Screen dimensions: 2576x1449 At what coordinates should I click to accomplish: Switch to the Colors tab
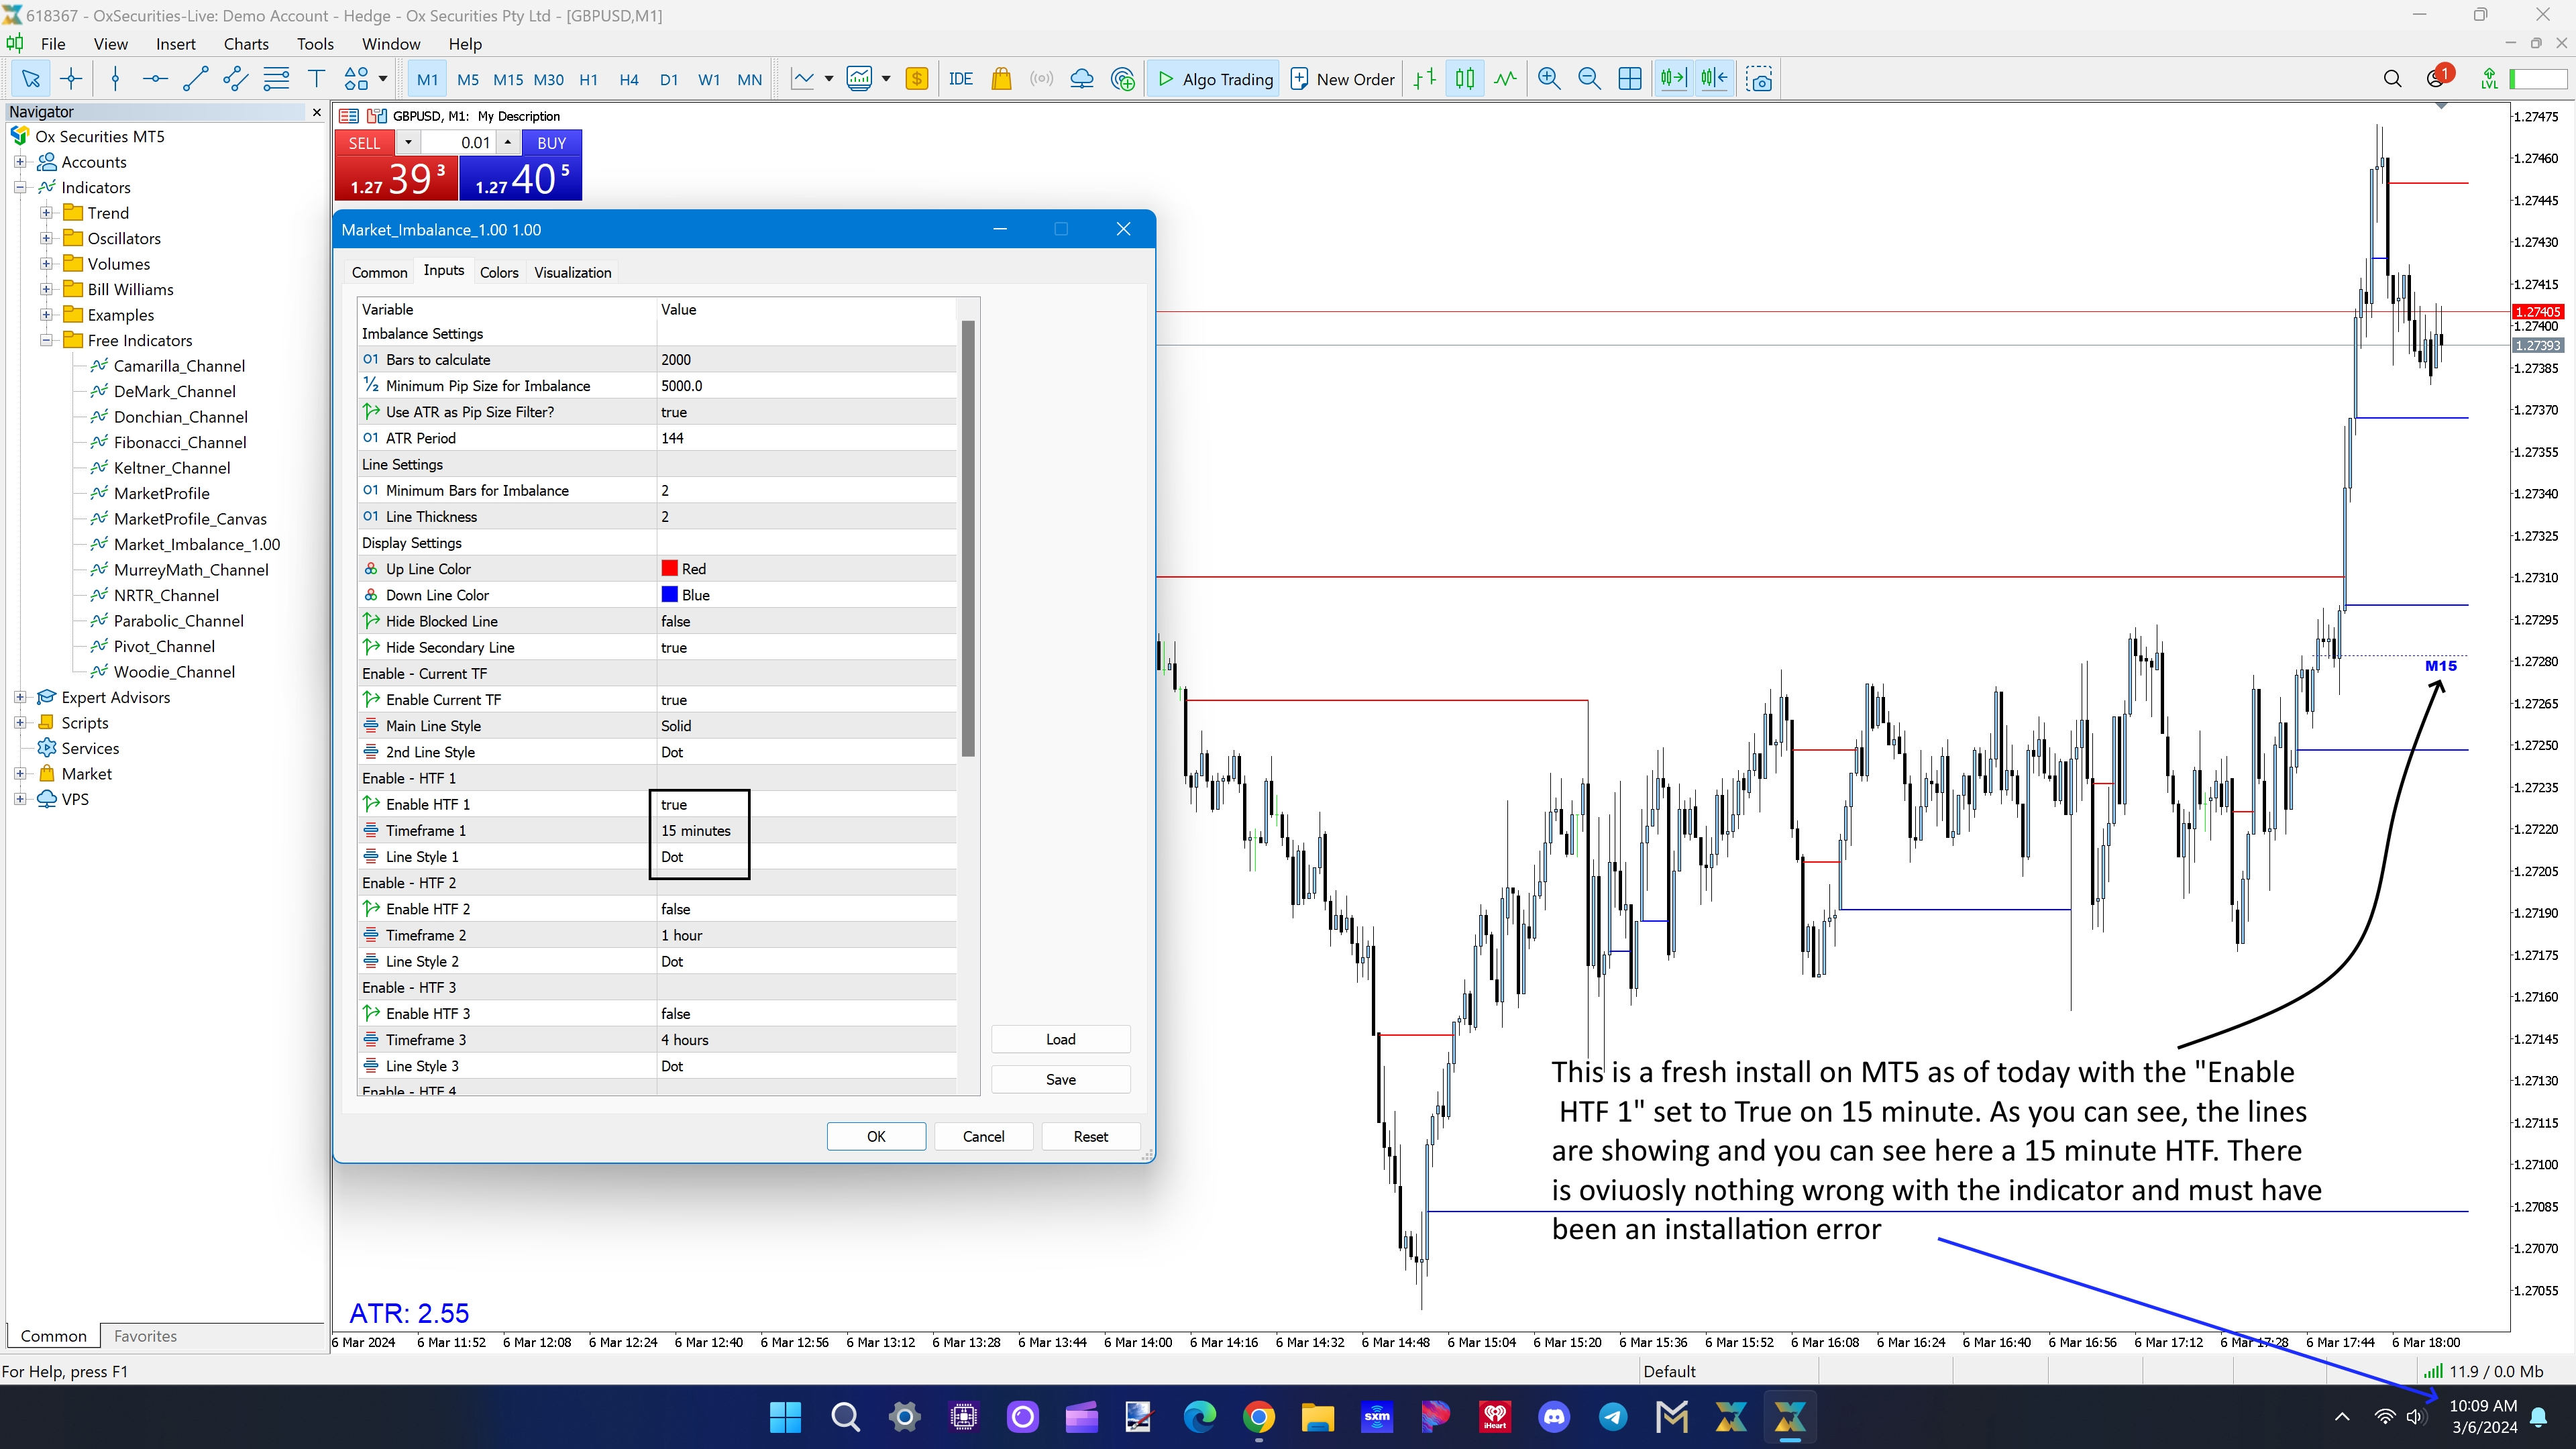point(498,272)
